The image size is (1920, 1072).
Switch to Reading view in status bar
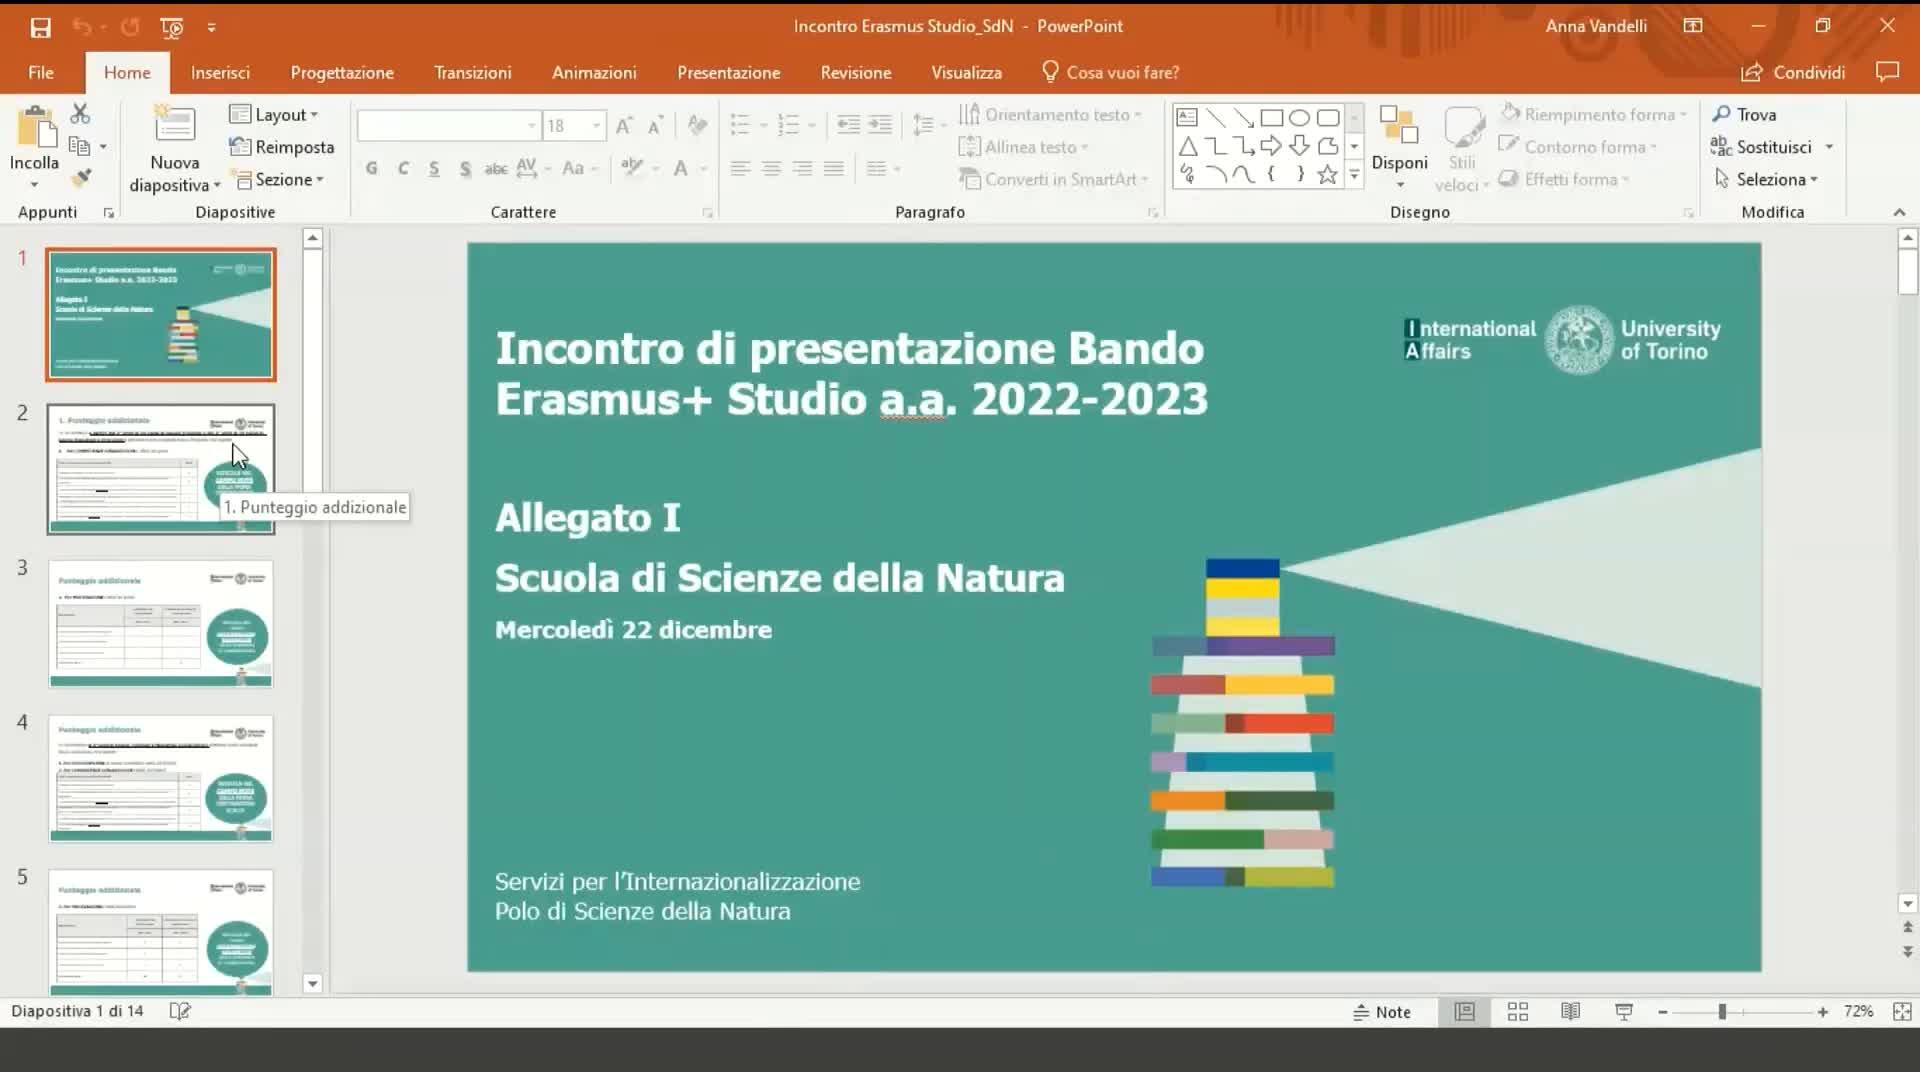(1571, 1012)
